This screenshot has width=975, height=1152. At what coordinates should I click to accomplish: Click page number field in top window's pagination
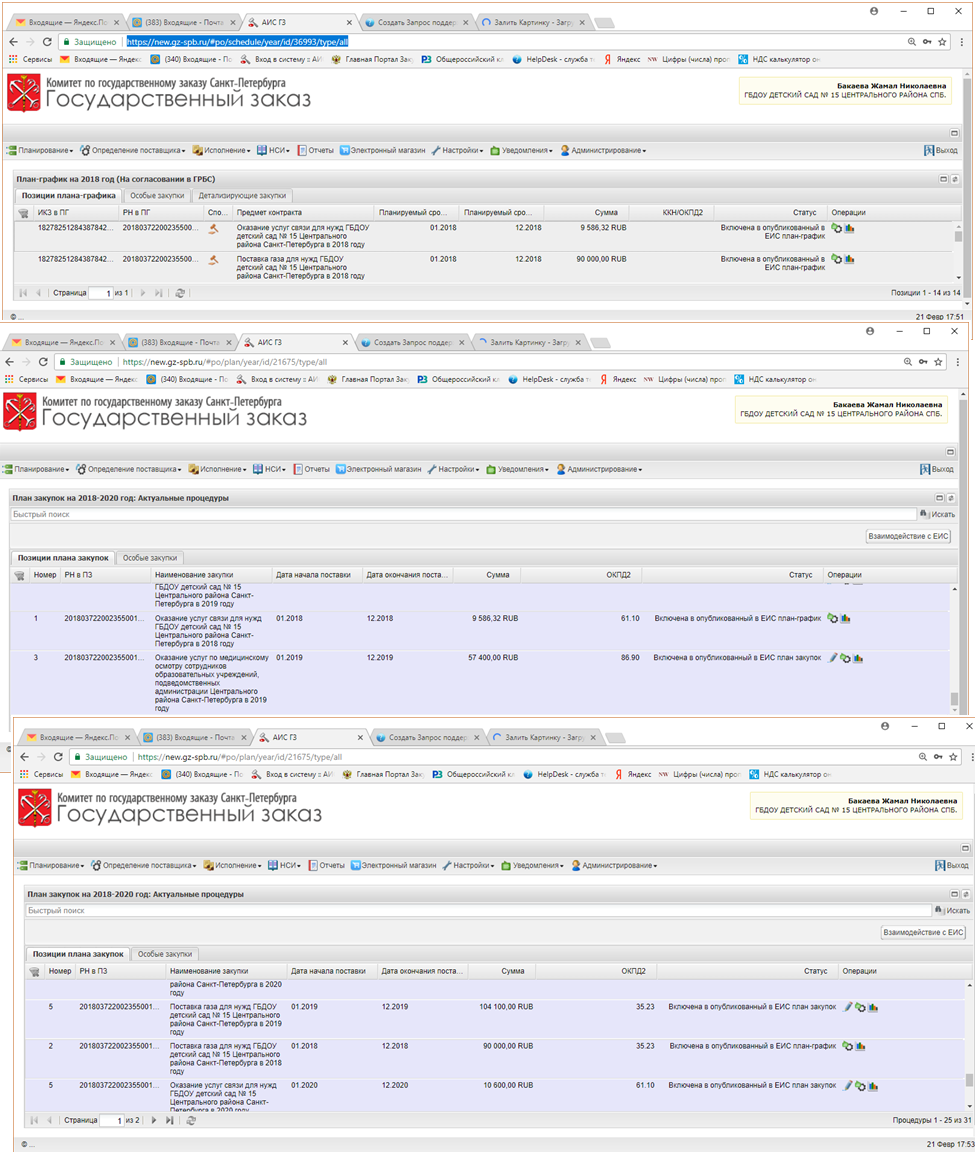[101, 293]
